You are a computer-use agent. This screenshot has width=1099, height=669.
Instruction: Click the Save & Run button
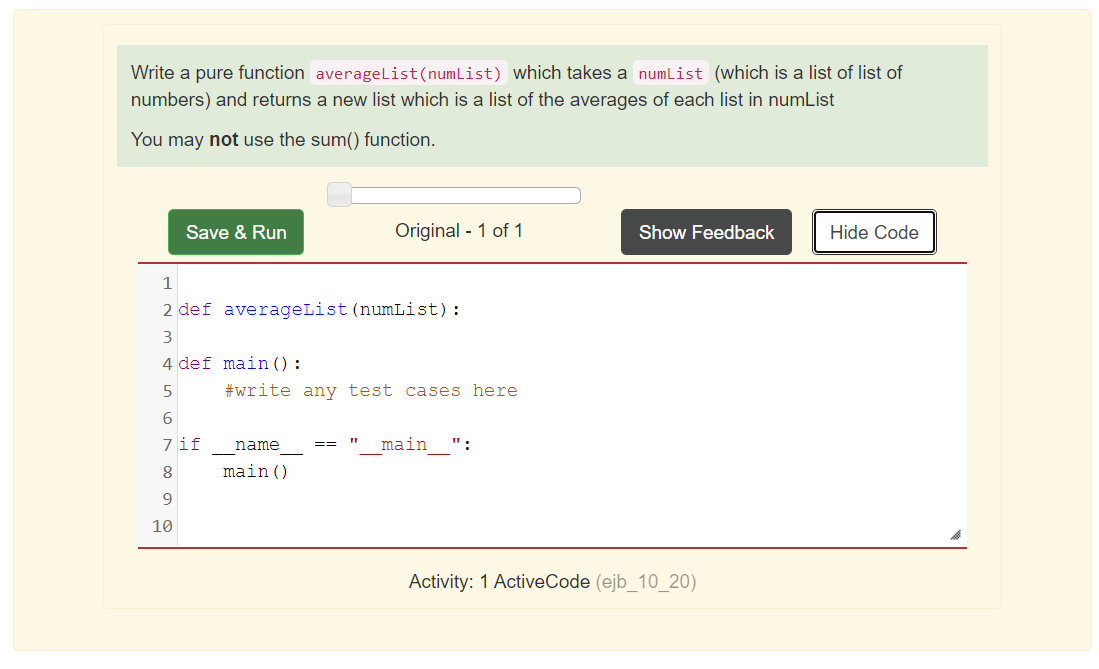(235, 231)
